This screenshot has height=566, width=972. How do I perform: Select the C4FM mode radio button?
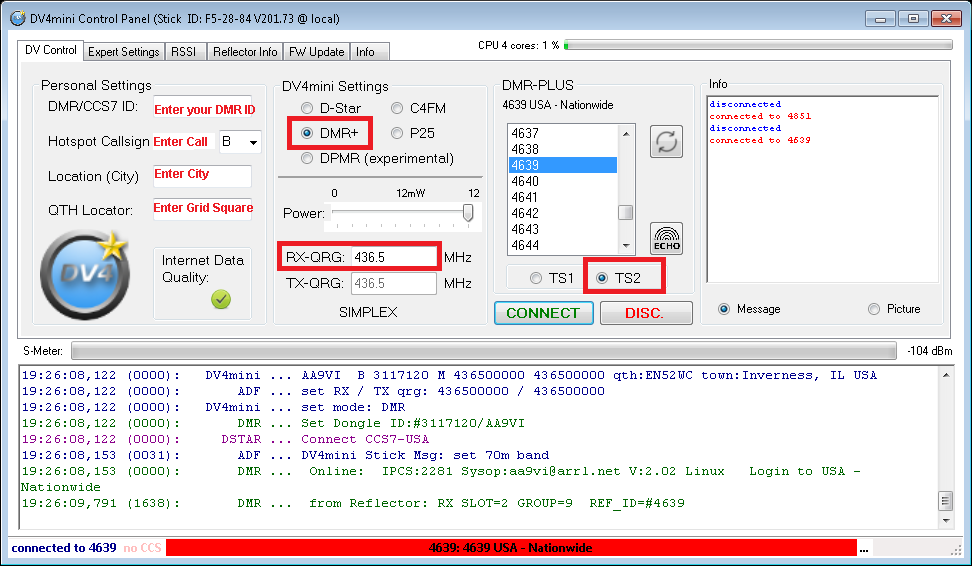click(x=397, y=108)
